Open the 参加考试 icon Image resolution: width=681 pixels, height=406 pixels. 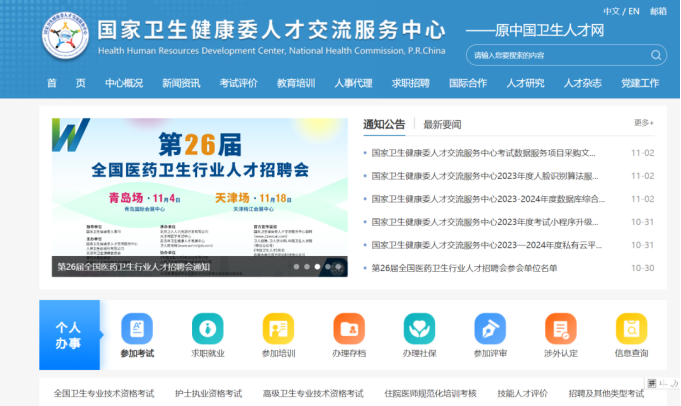click(x=137, y=329)
